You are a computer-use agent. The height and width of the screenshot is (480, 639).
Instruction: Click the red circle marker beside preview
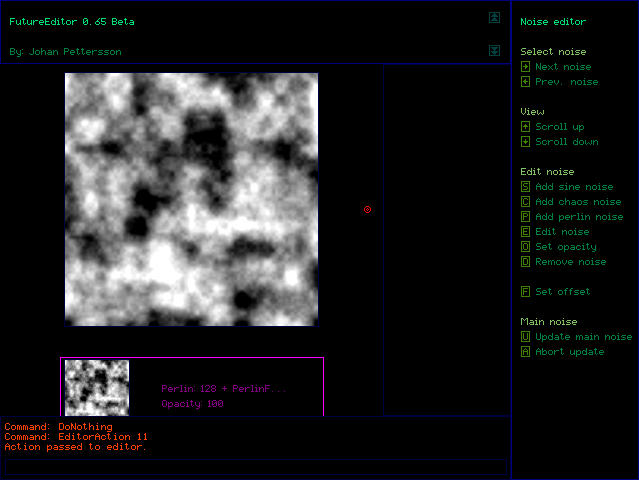click(367, 209)
